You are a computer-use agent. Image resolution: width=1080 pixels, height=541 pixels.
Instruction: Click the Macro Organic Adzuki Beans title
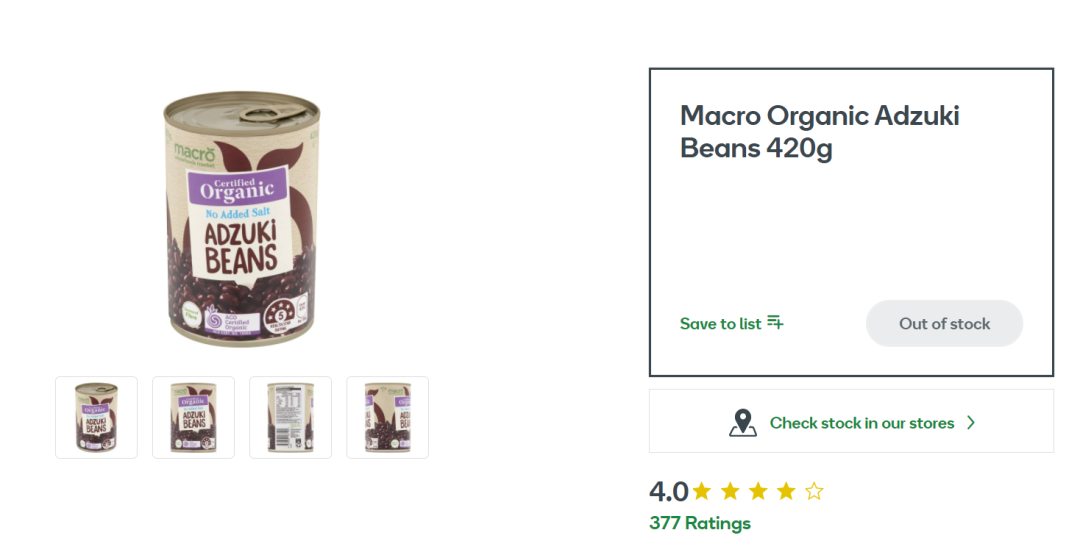pyautogui.click(x=819, y=131)
